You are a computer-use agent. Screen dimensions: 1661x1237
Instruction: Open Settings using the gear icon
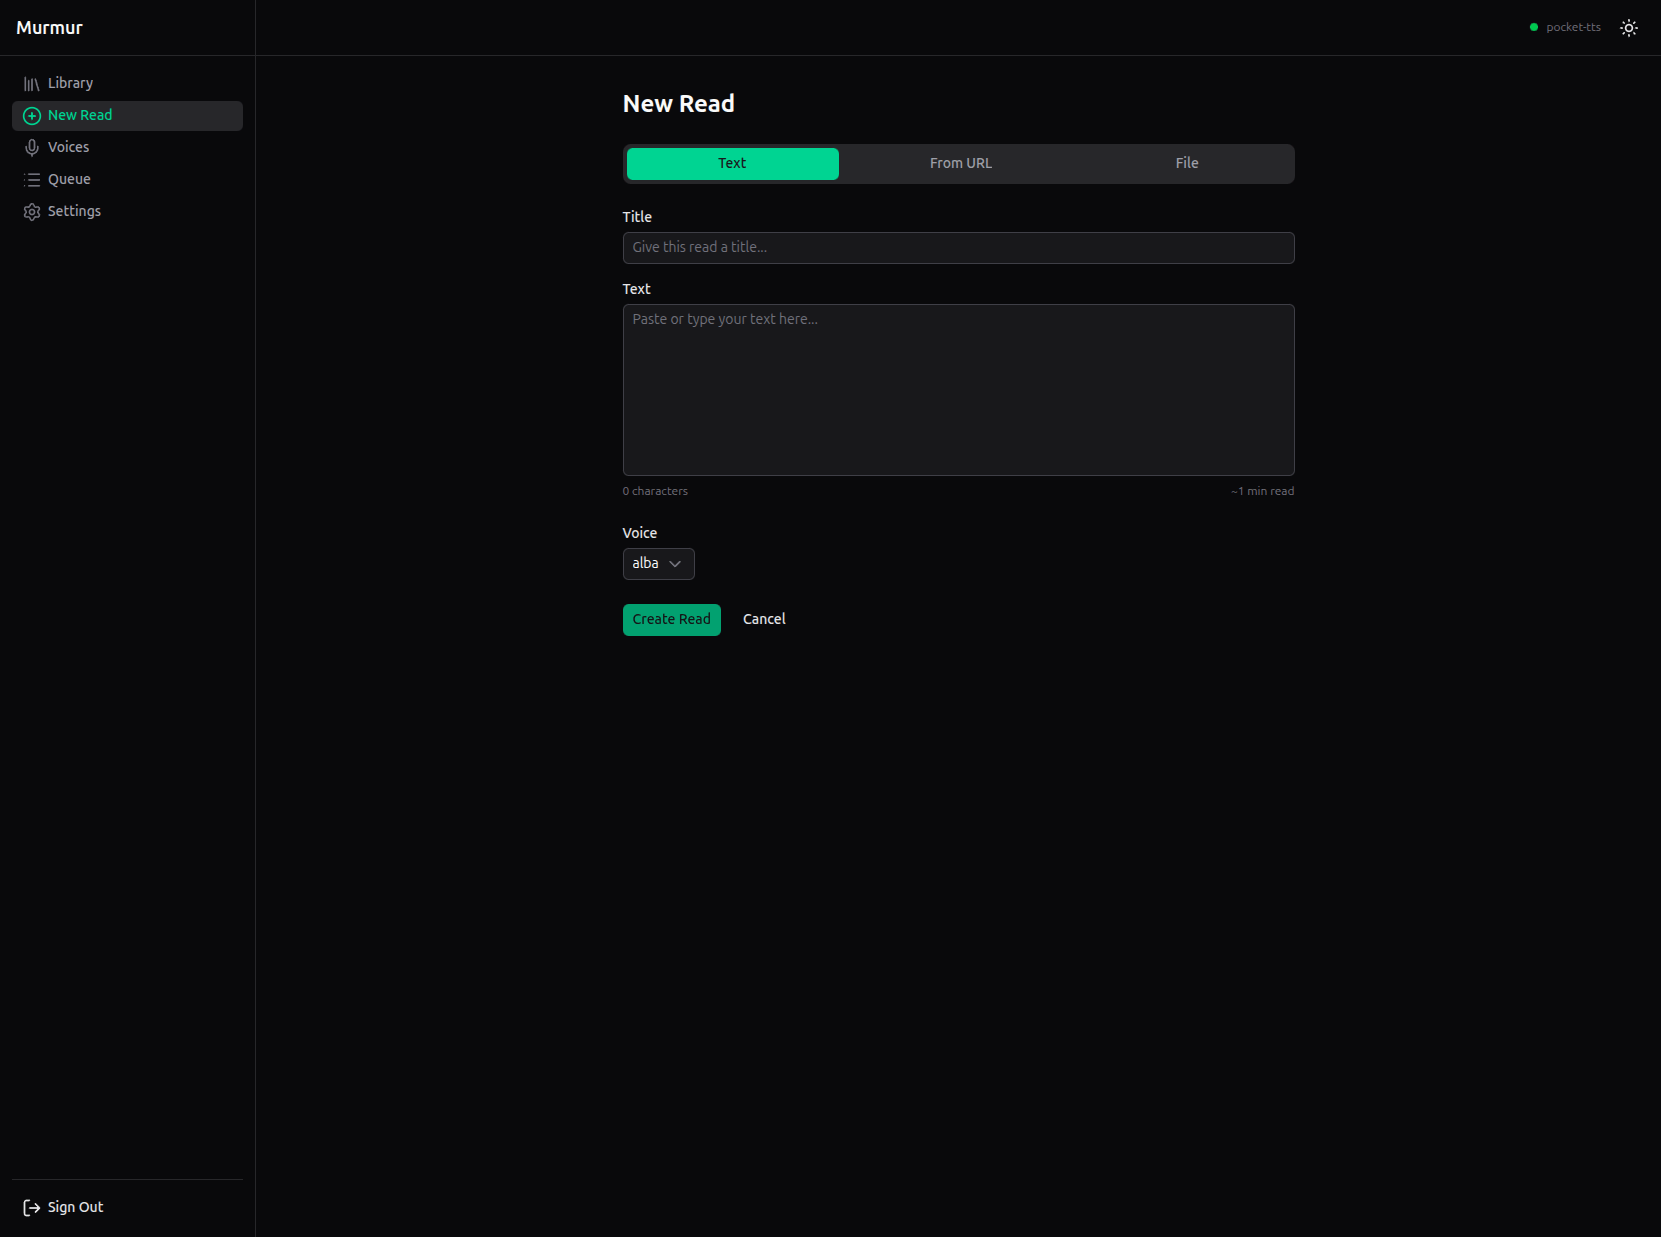click(31, 211)
